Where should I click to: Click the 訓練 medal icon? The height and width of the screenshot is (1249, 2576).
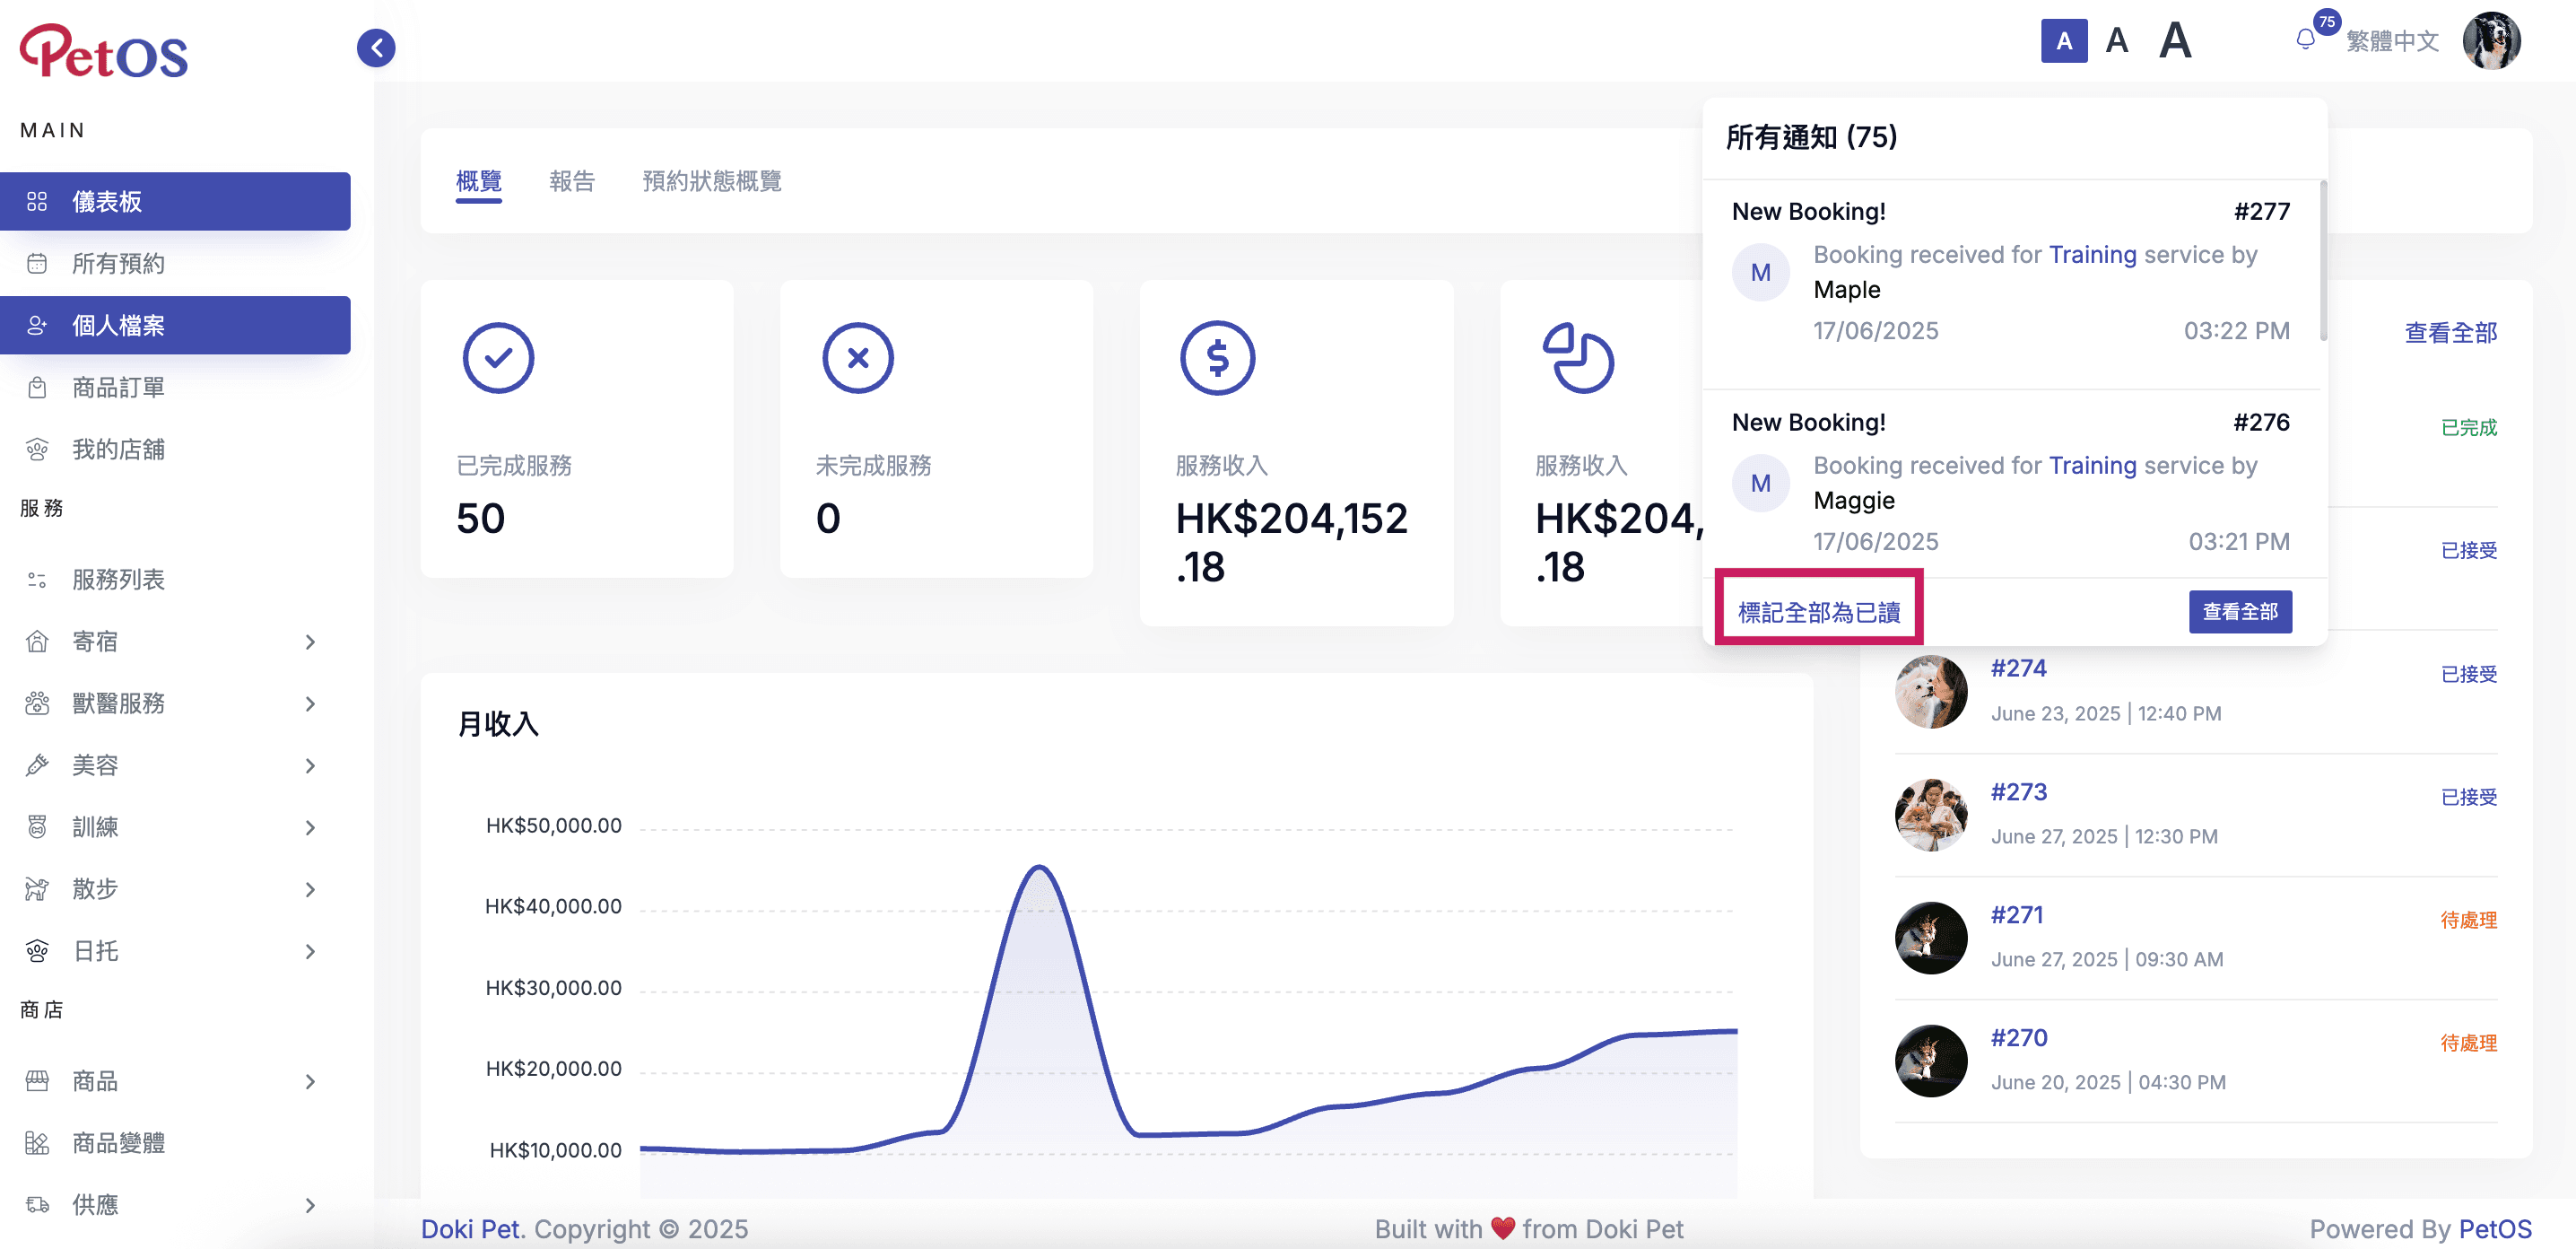click(37, 827)
